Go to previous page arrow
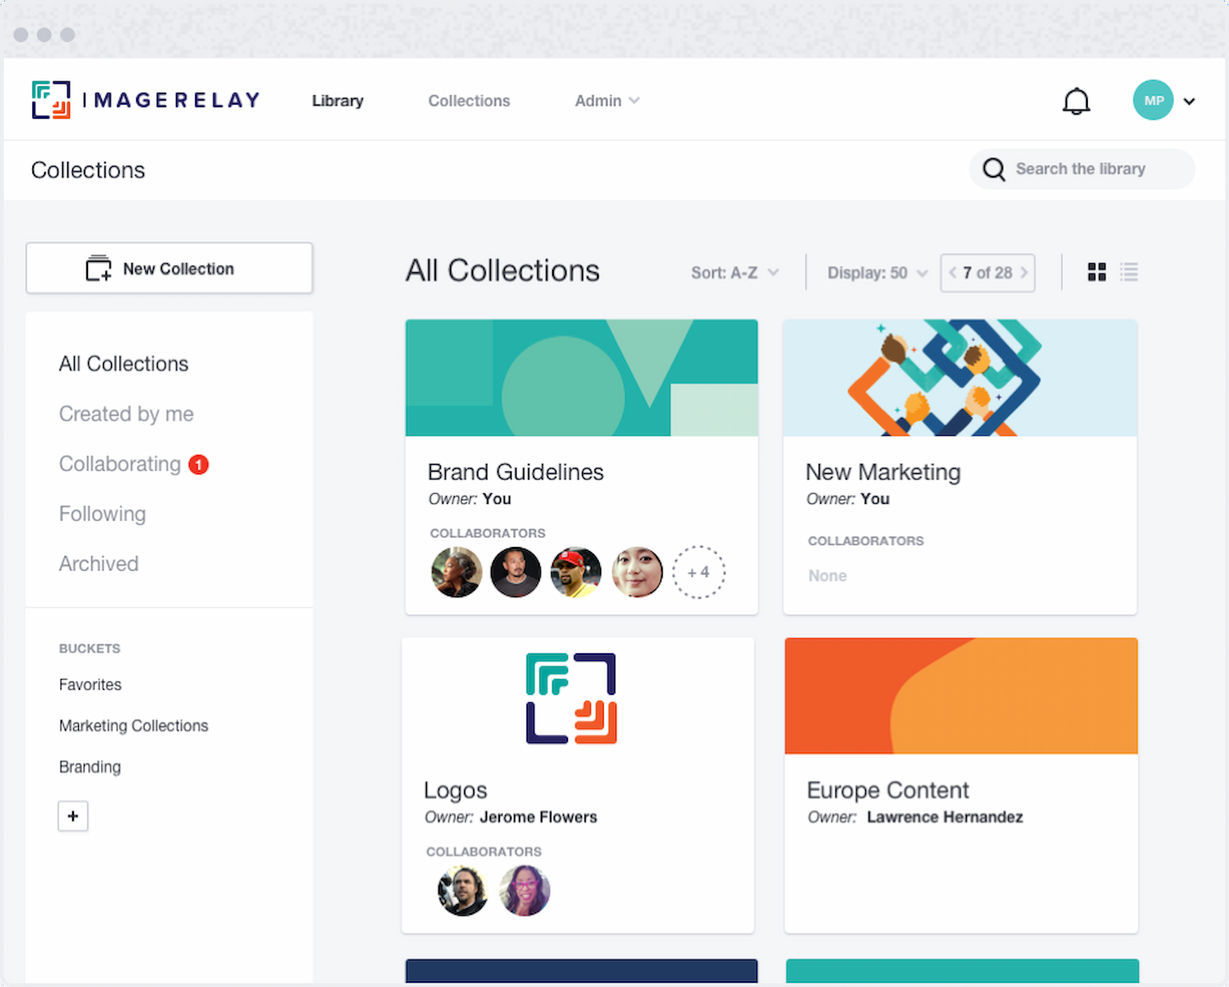 click(953, 273)
